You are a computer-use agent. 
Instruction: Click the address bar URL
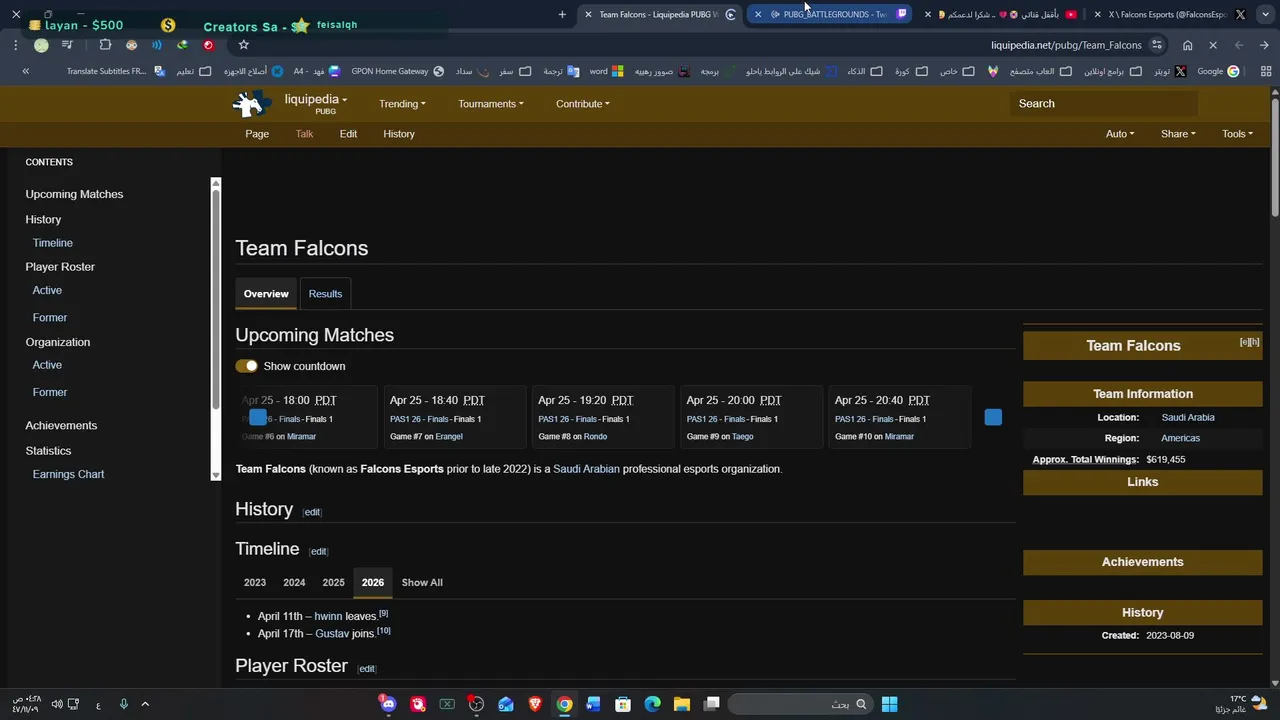point(1066,45)
